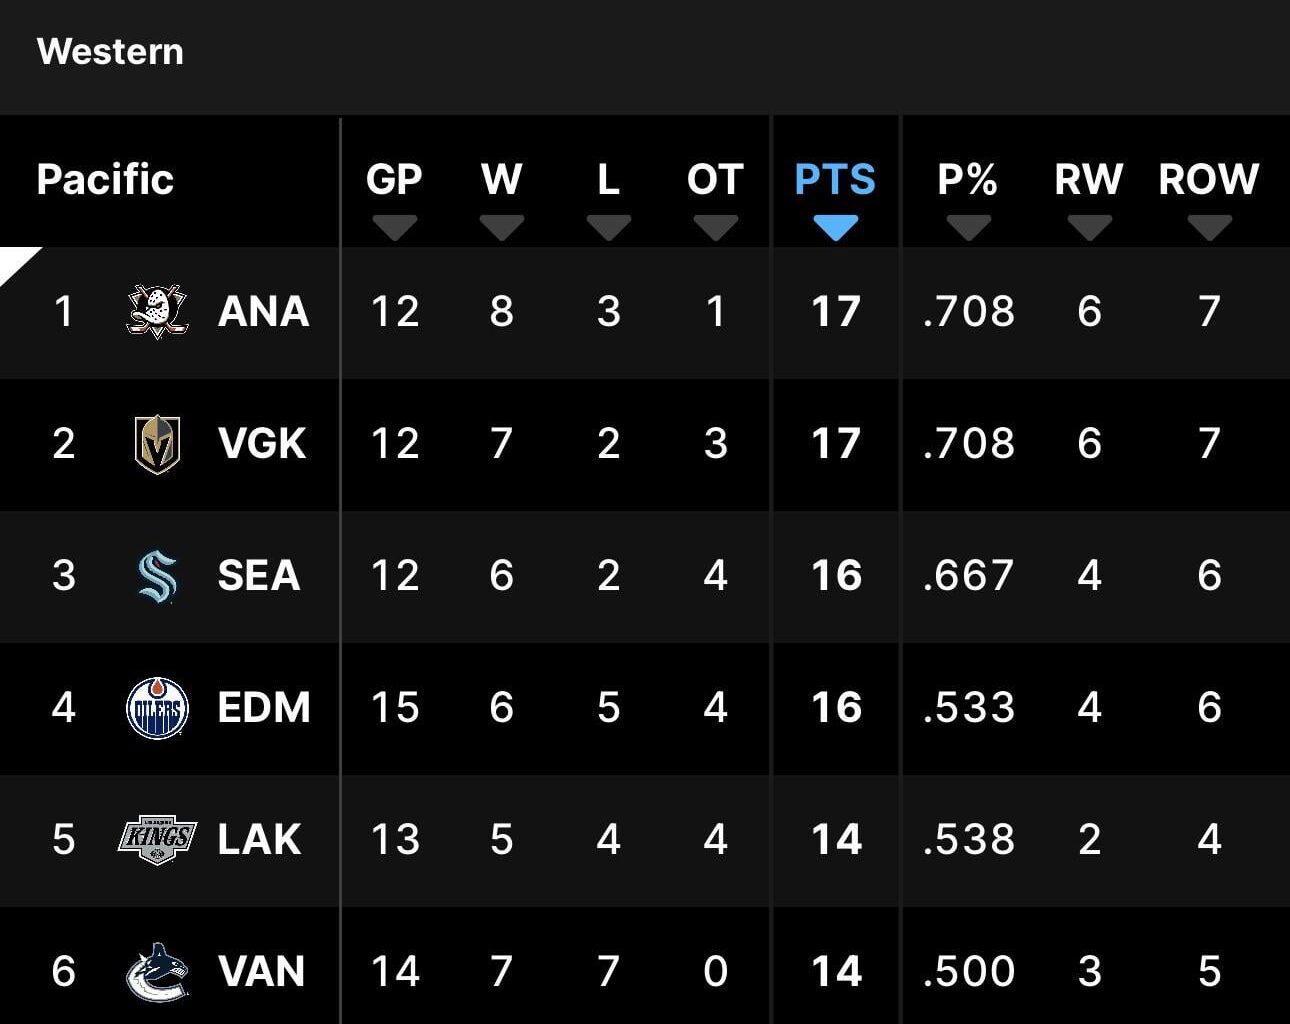1290x1024 pixels.
Task: Select the Pacific division header
Action: click(104, 181)
